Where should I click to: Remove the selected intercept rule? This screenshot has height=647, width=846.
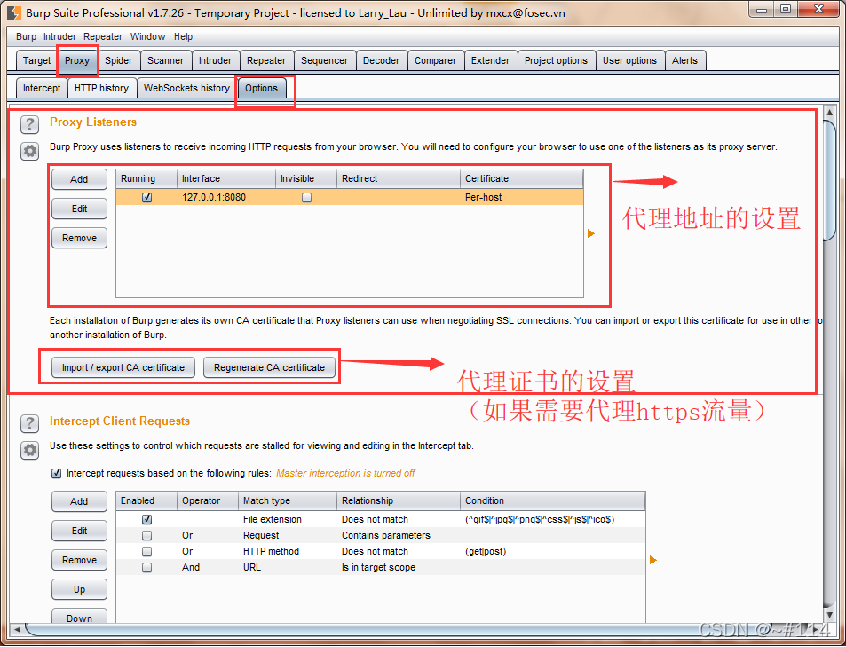click(79, 560)
